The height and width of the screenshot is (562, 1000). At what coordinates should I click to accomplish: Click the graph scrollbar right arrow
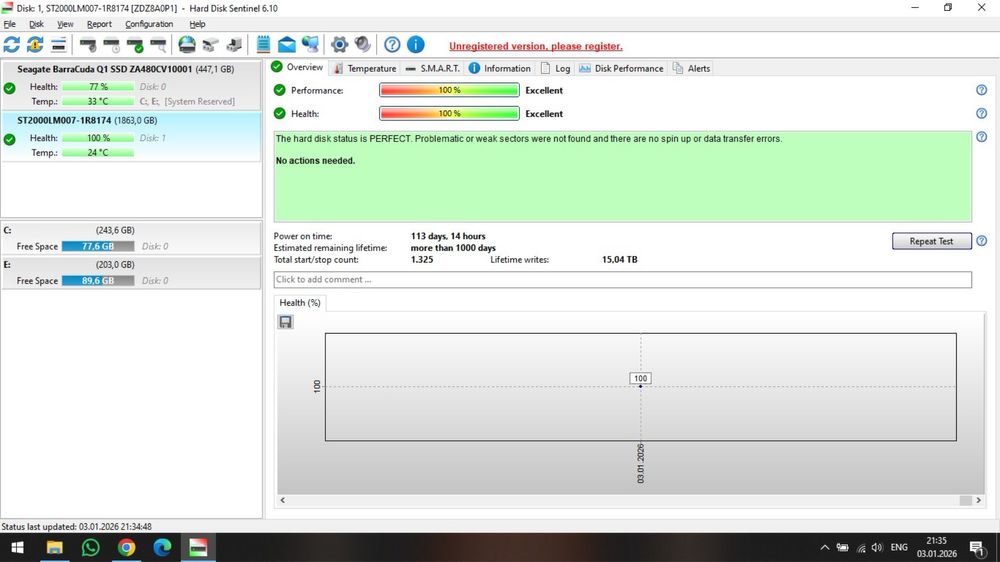[978, 500]
